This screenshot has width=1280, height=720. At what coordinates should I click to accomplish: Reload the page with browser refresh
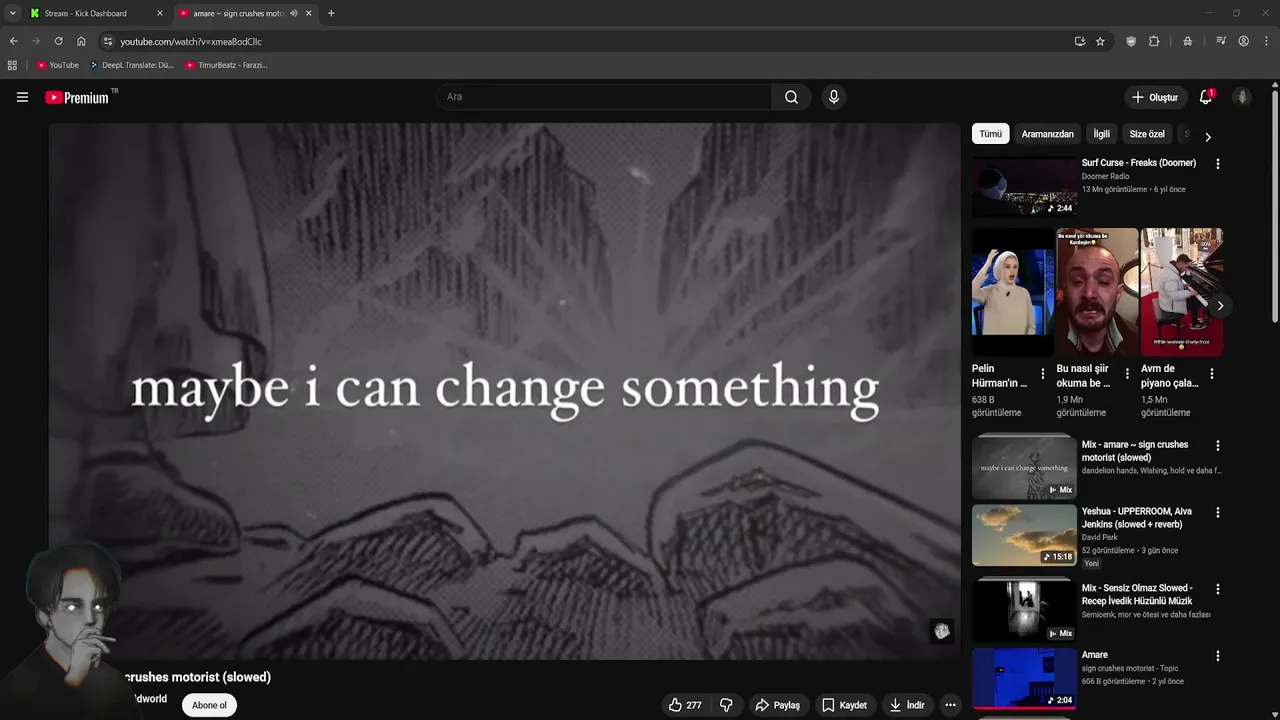point(58,41)
